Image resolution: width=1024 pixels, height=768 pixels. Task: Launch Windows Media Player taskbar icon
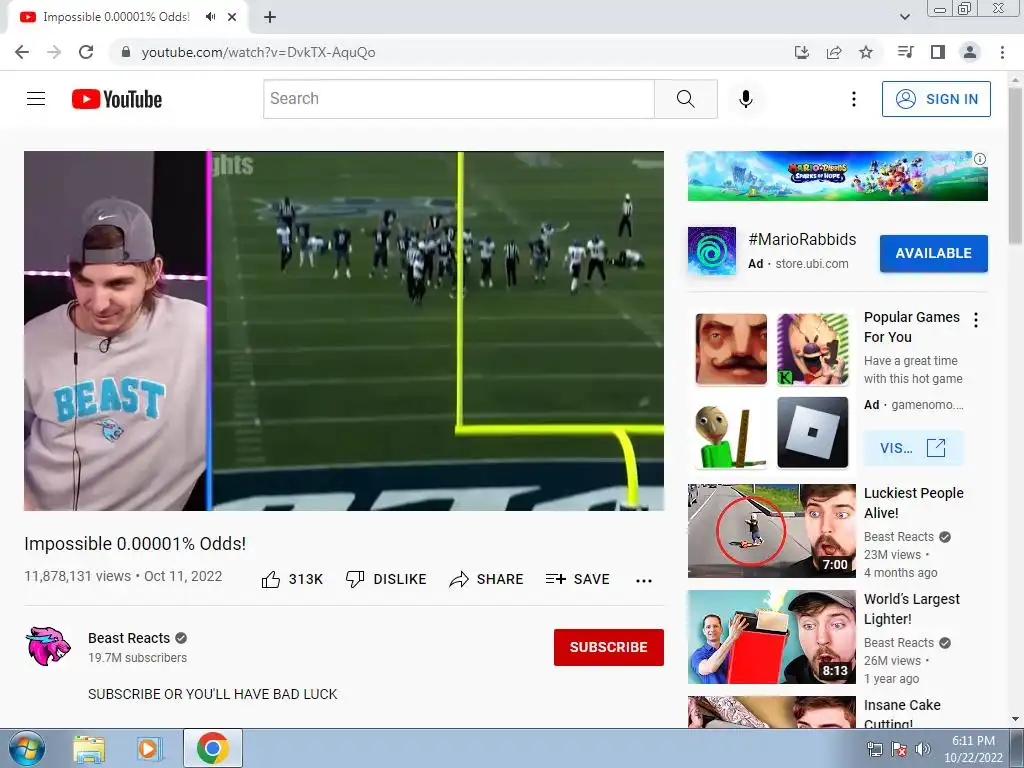(x=150, y=748)
